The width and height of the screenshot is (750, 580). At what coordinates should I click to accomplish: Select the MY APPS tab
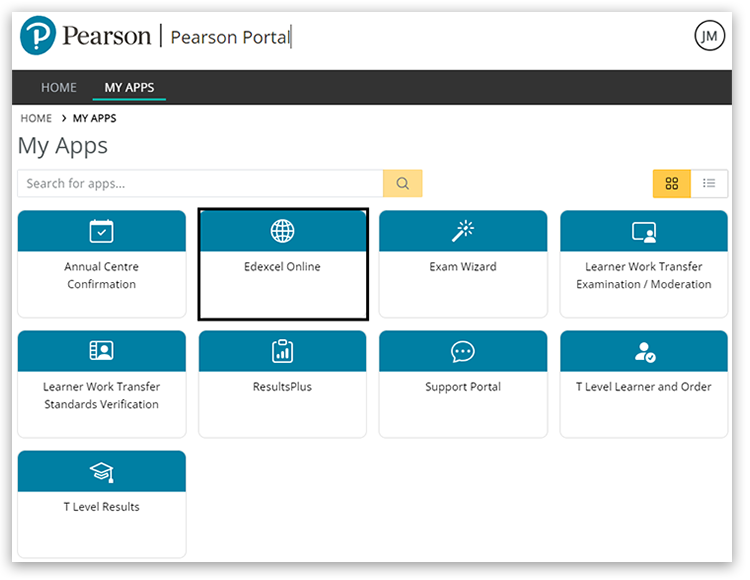coord(129,87)
